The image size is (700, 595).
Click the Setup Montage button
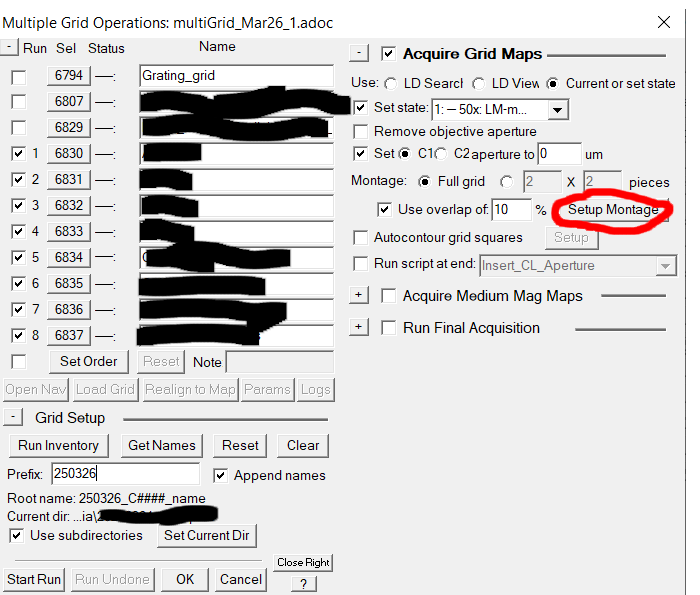tap(612, 209)
